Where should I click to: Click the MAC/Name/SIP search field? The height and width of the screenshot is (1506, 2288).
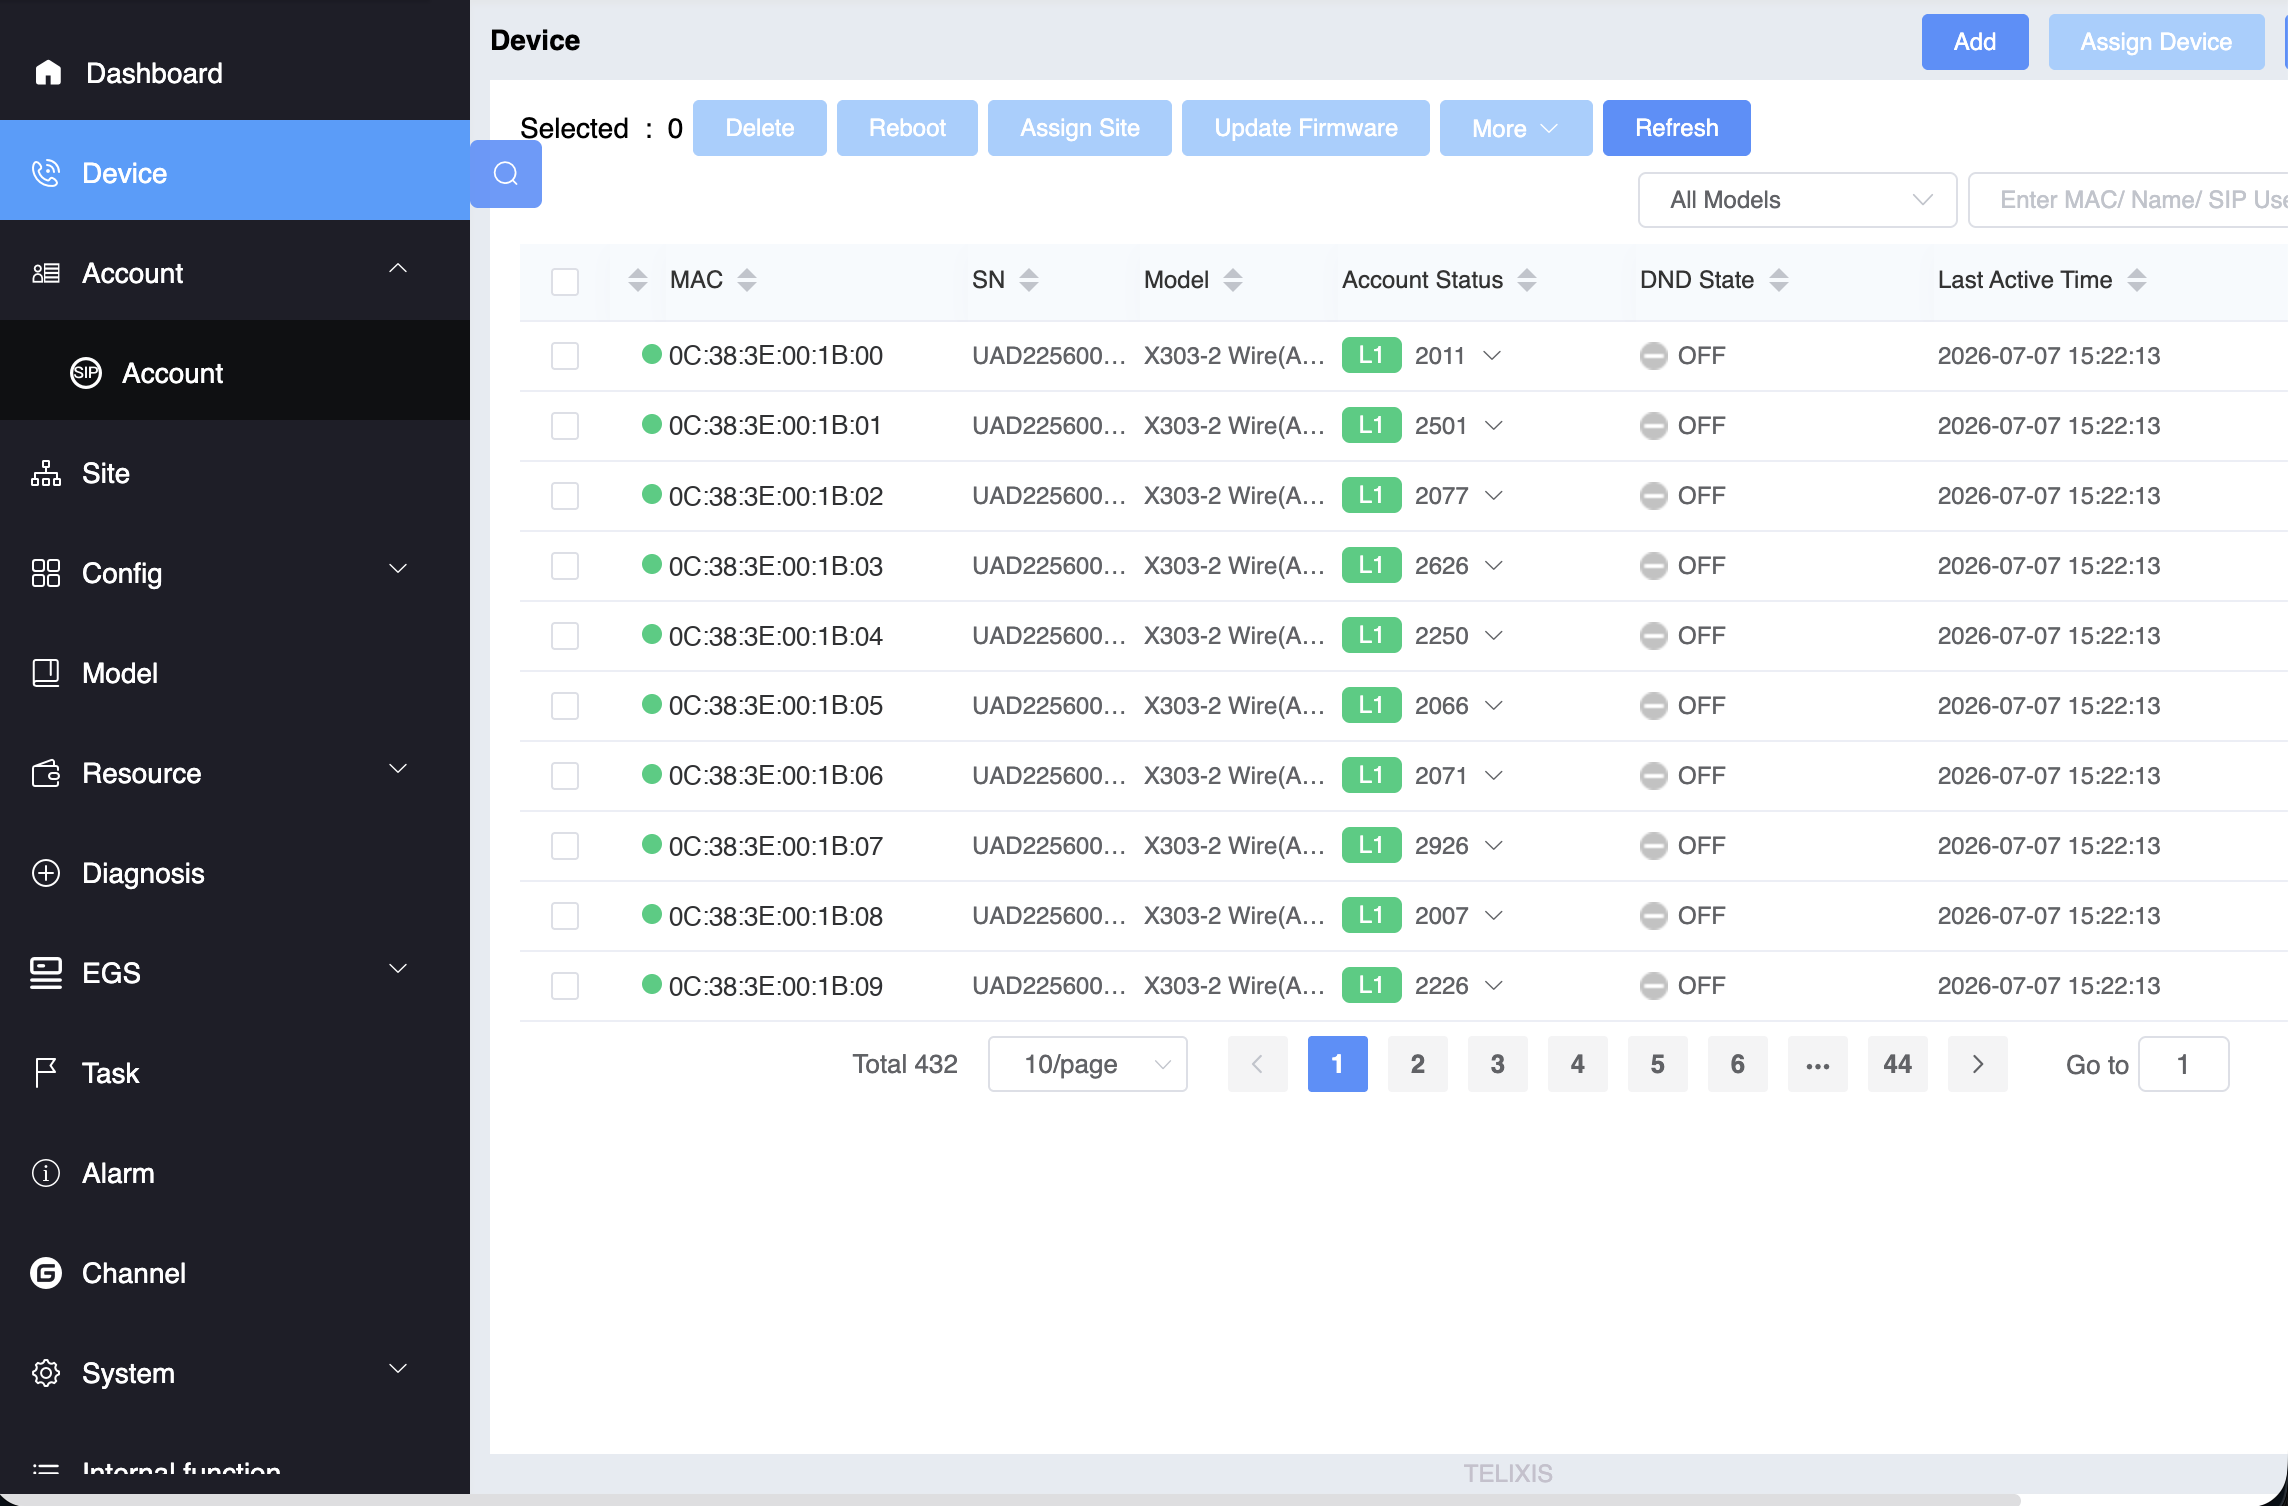(x=2128, y=200)
